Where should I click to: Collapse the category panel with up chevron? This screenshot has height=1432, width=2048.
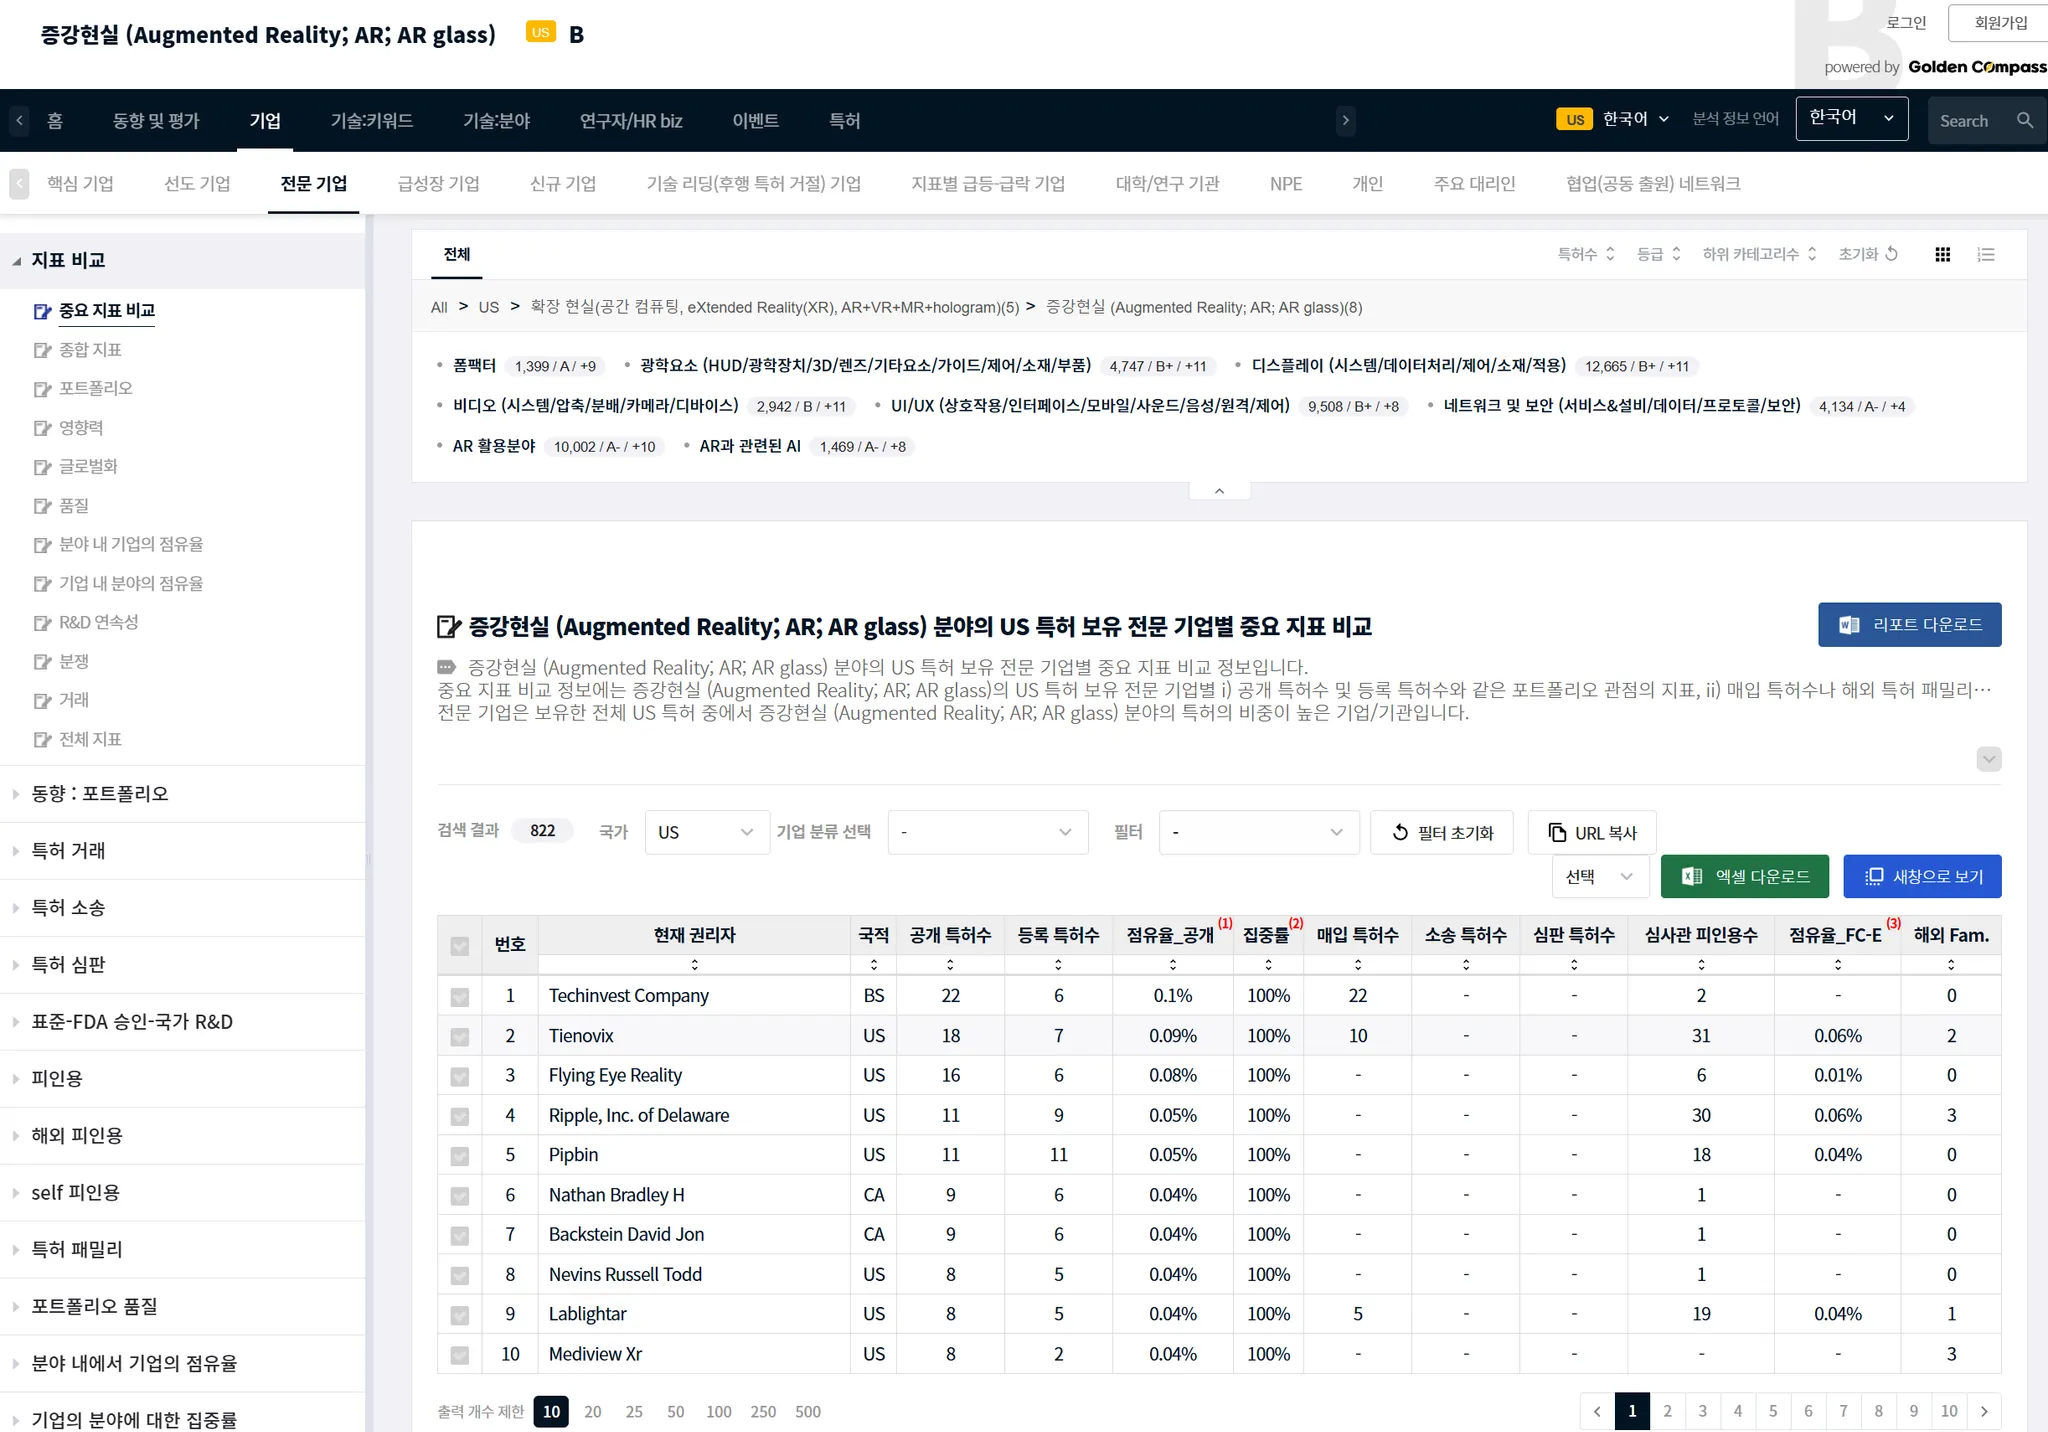1219,491
